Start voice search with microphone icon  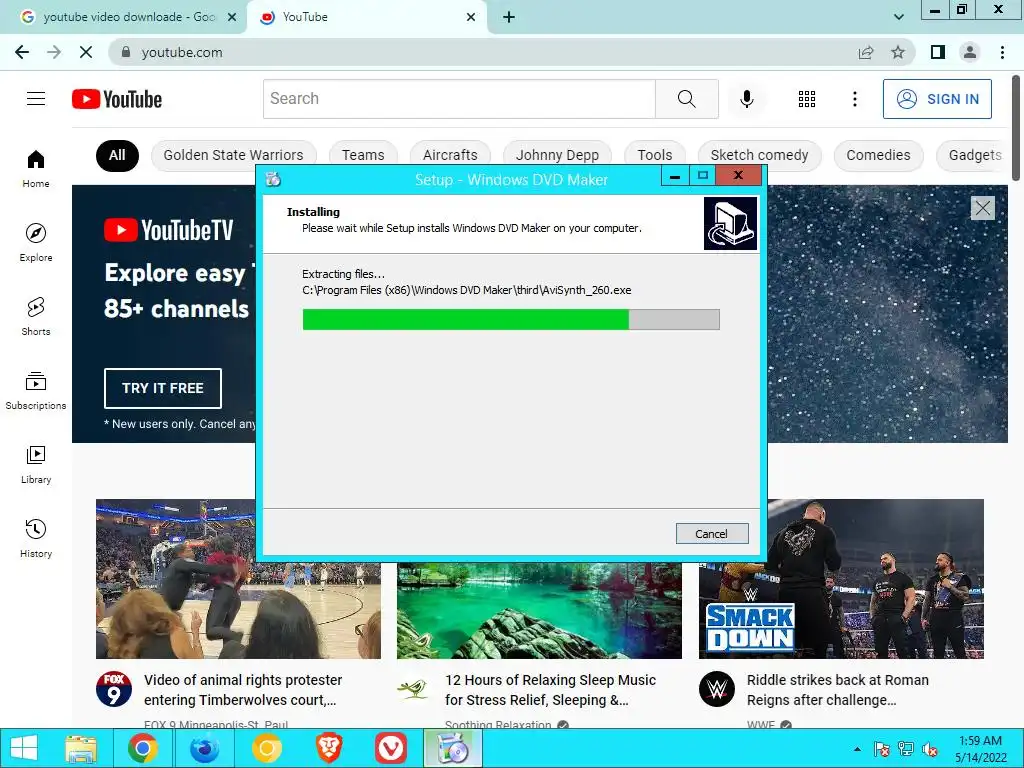pos(746,99)
